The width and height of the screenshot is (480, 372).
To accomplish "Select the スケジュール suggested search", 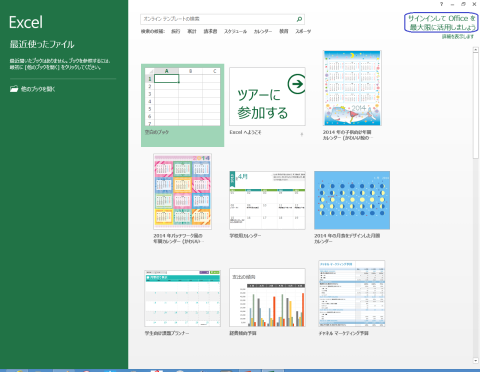I will (x=235, y=31).
